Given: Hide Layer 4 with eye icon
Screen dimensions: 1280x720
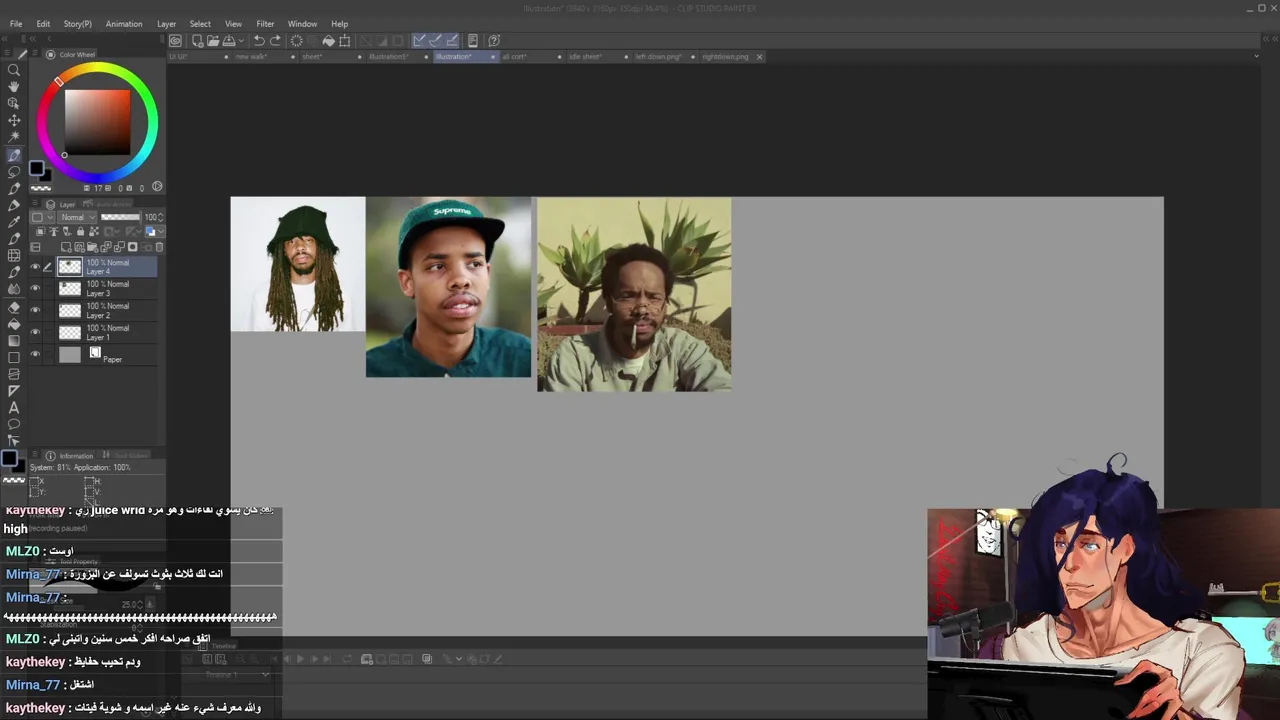Looking at the screenshot, I should pos(35,267).
